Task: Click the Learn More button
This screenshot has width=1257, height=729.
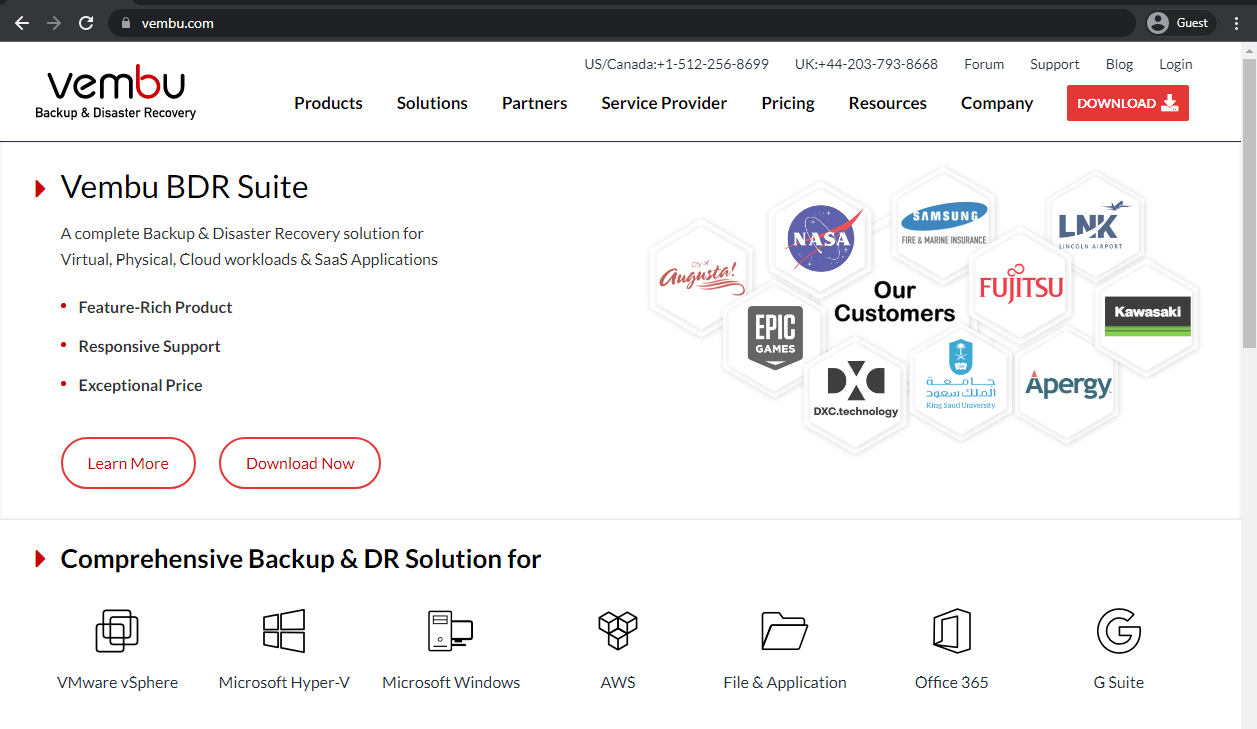Action: [x=128, y=463]
